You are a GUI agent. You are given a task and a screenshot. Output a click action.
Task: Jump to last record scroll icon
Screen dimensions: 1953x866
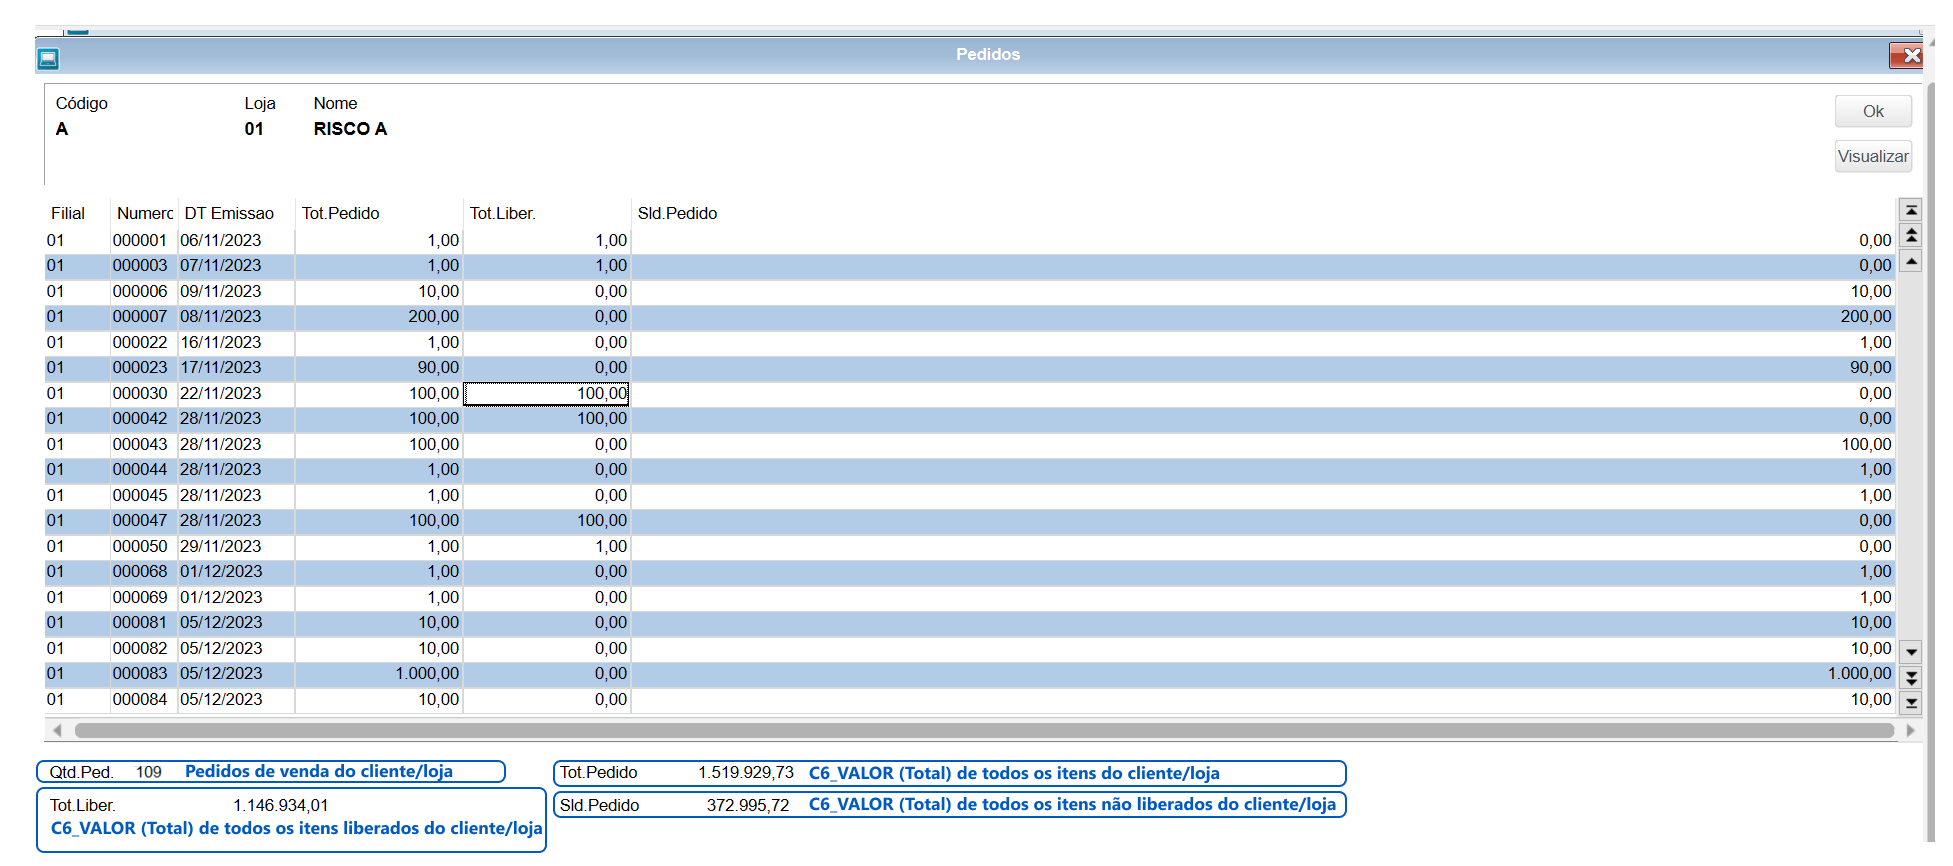click(x=1911, y=703)
